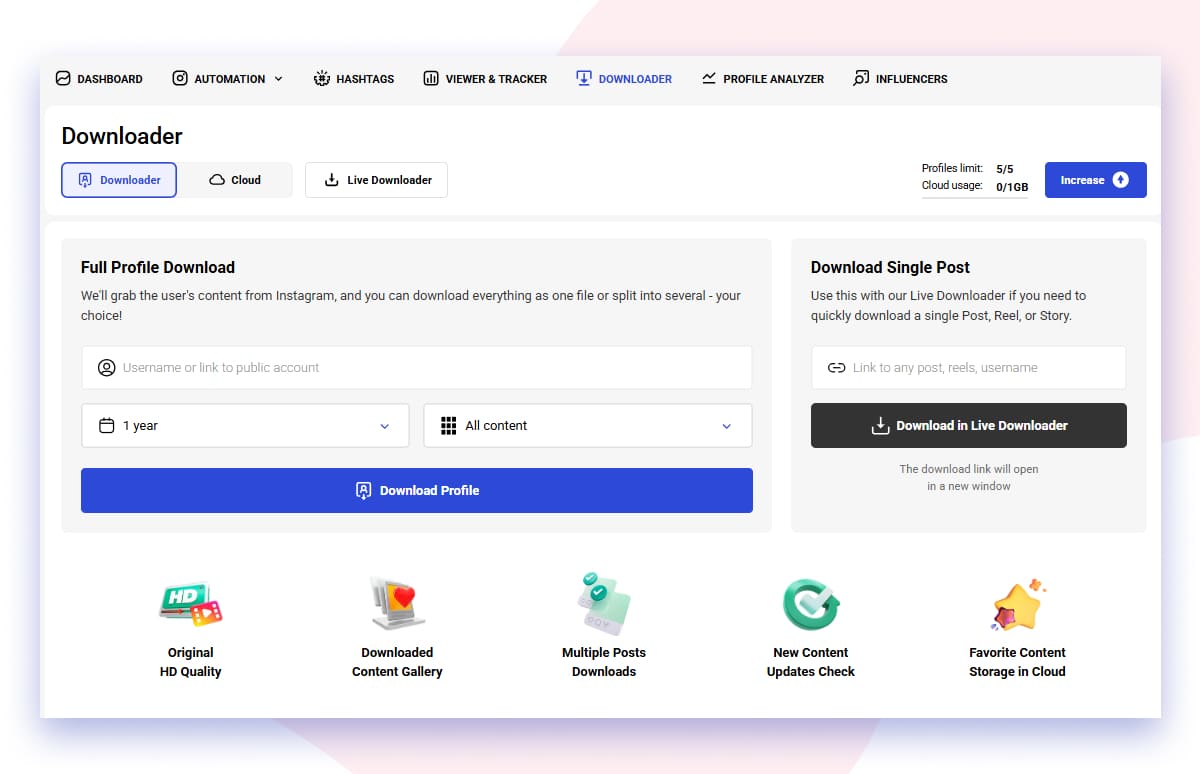Image resolution: width=1200 pixels, height=774 pixels.
Task: Click the Download Profile button
Action: [416, 490]
